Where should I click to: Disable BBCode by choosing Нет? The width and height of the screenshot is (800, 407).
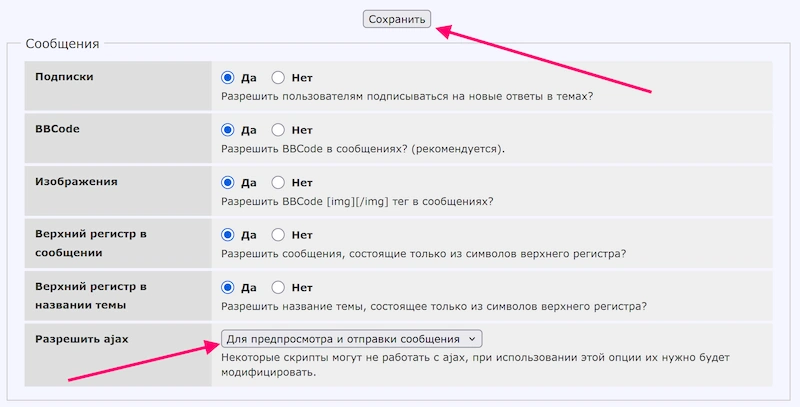tap(278, 130)
